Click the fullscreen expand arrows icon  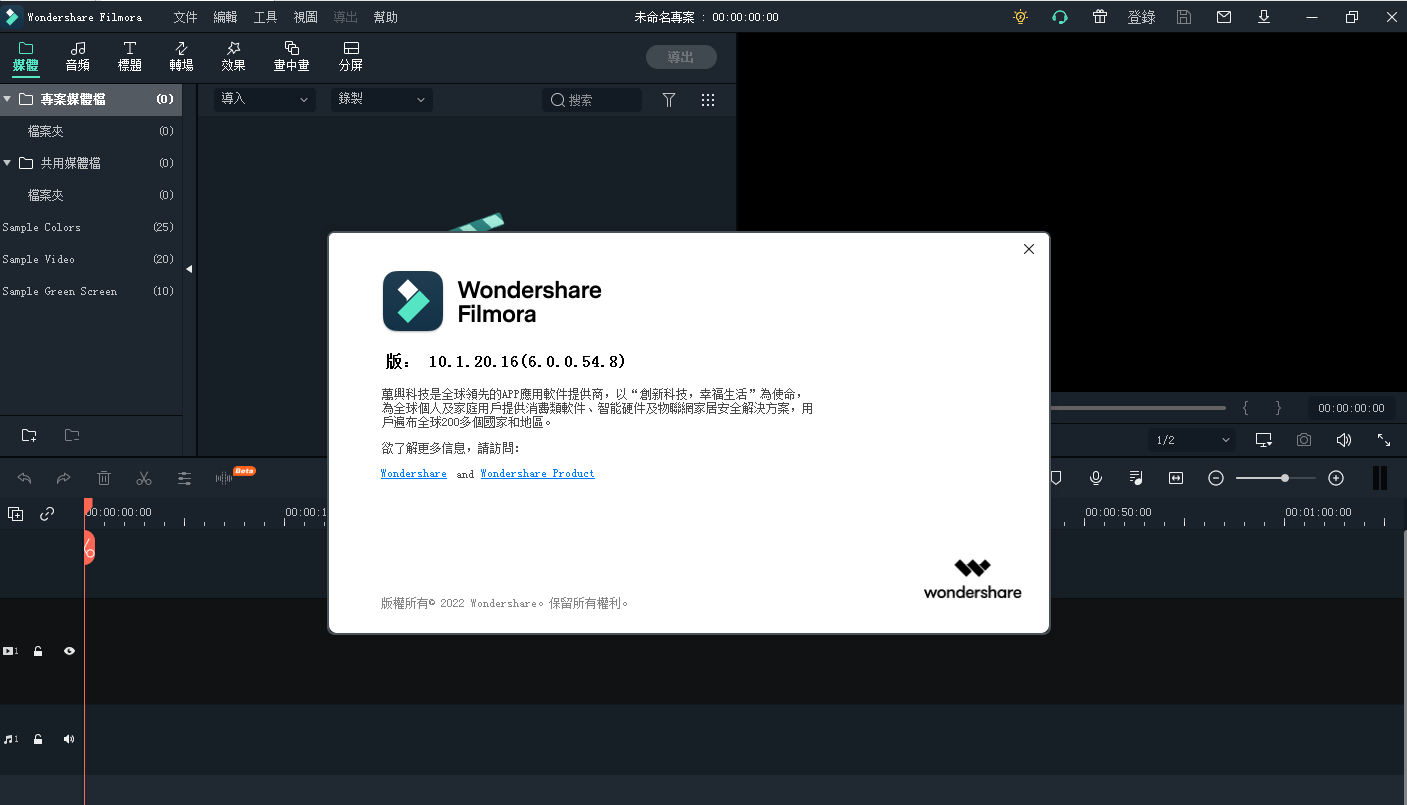pyautogui.click(x=1384, y=440)
